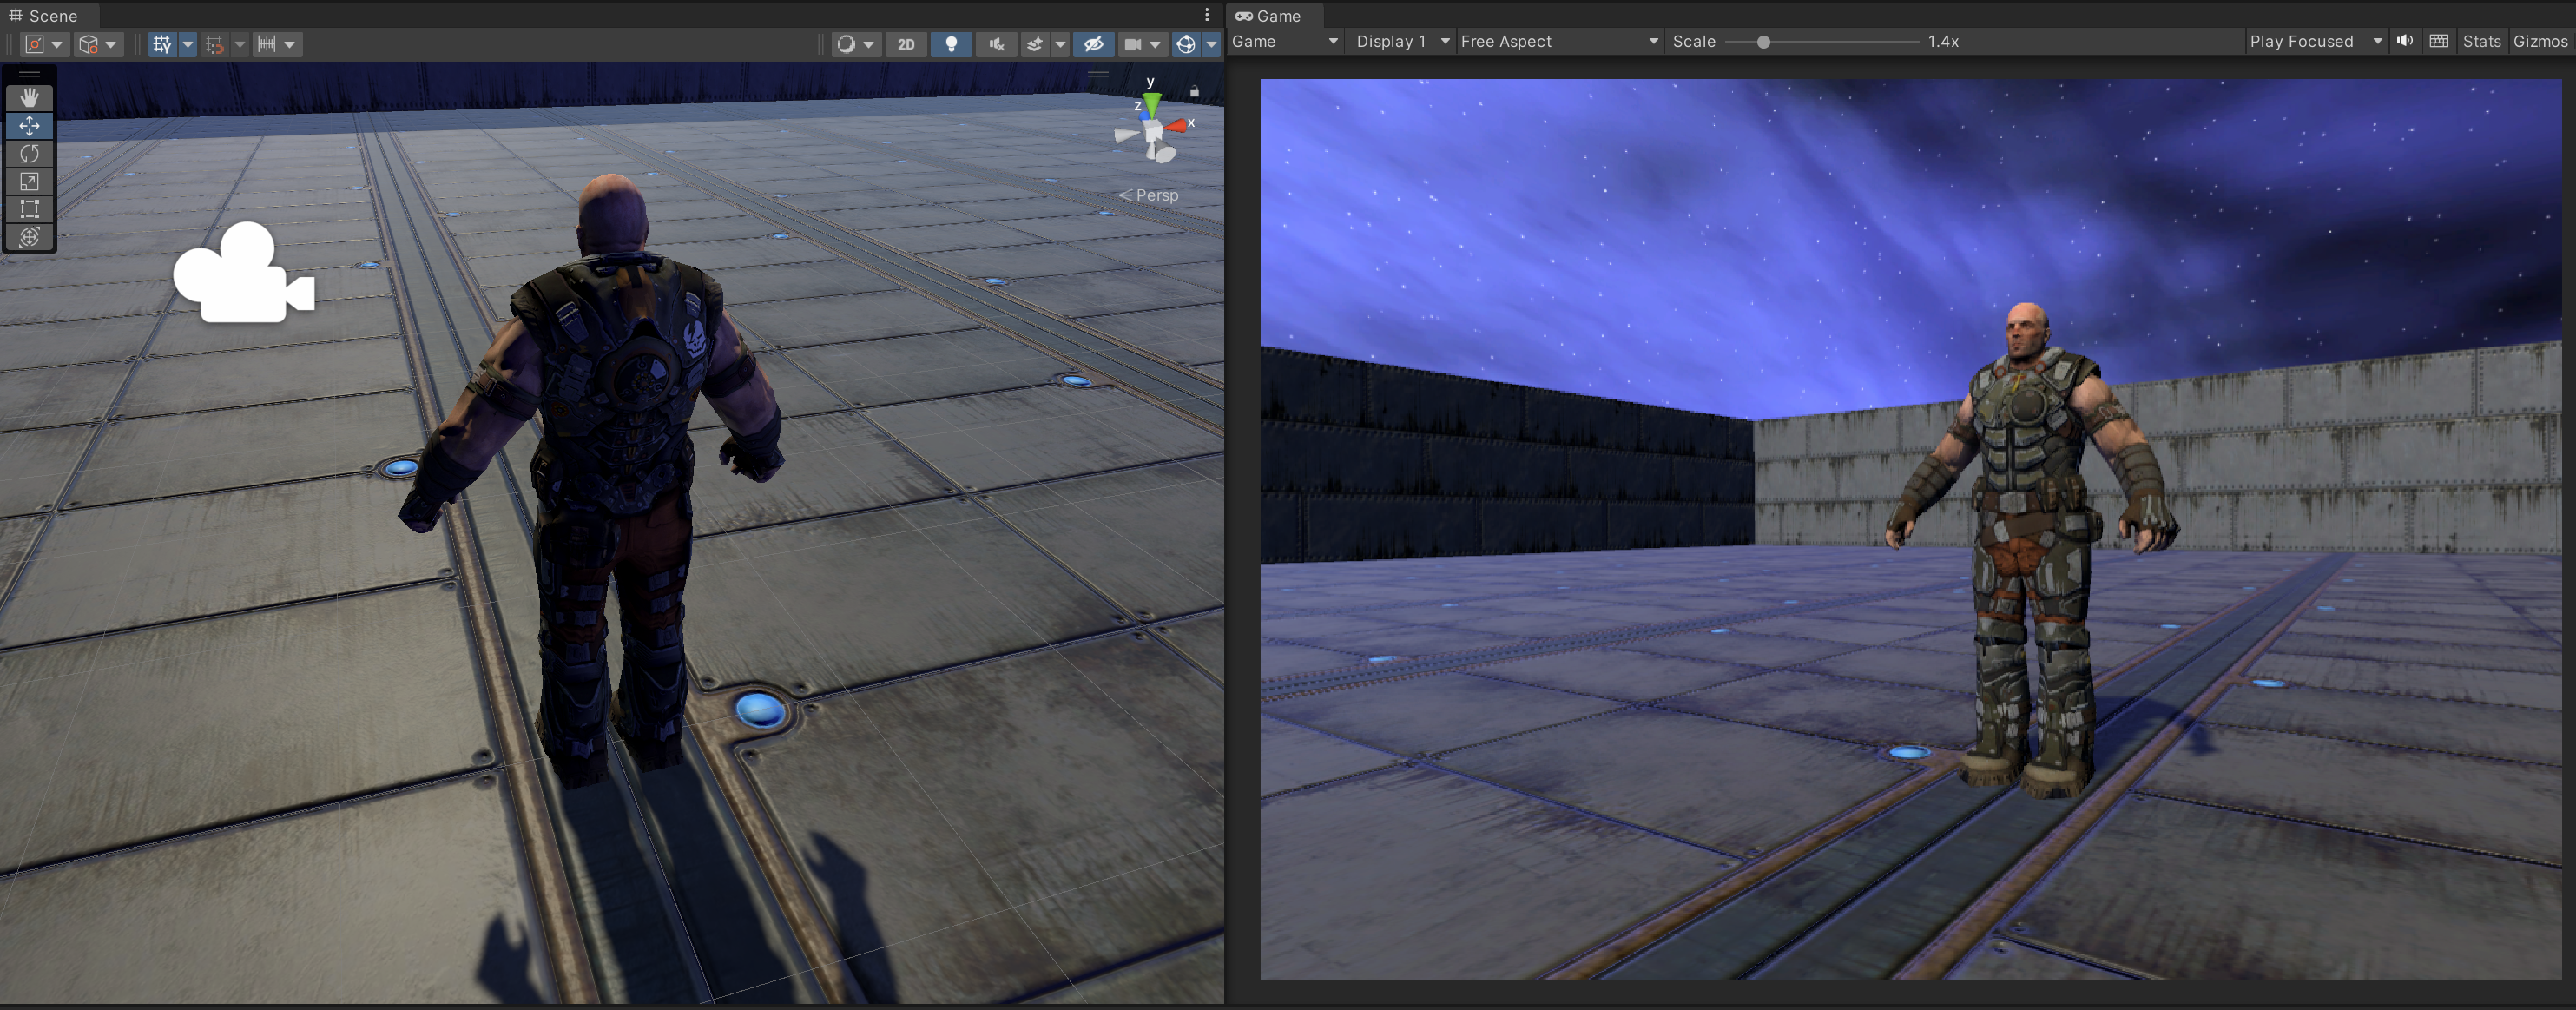Select the Rotate tool
This screenshot has width=2576, height=1010.
pyautogui.click(x=29, y=153)
